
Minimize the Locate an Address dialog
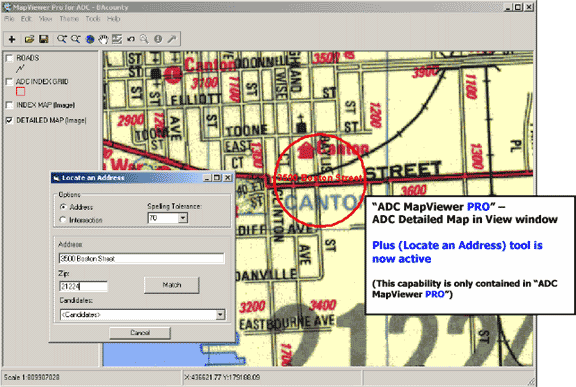[x=207, y=178]
